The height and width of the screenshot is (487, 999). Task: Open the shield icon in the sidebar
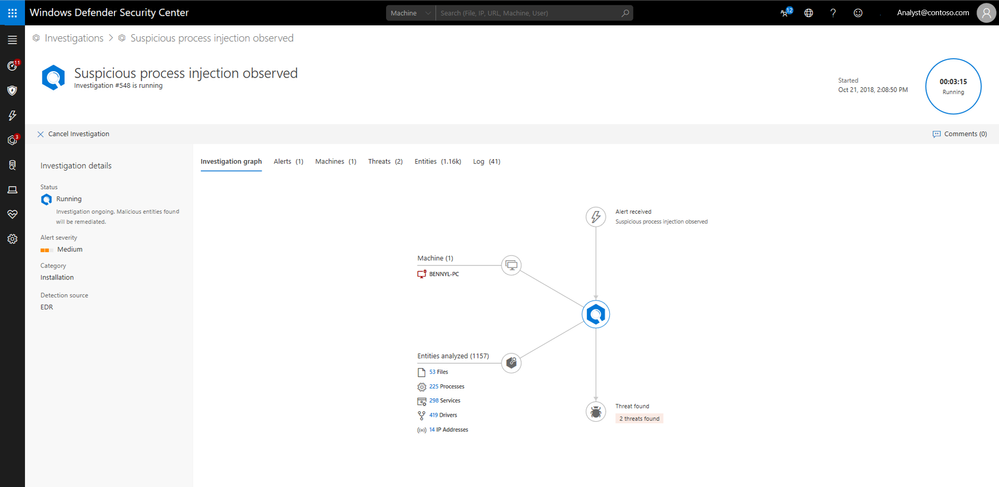click(12, 91)
